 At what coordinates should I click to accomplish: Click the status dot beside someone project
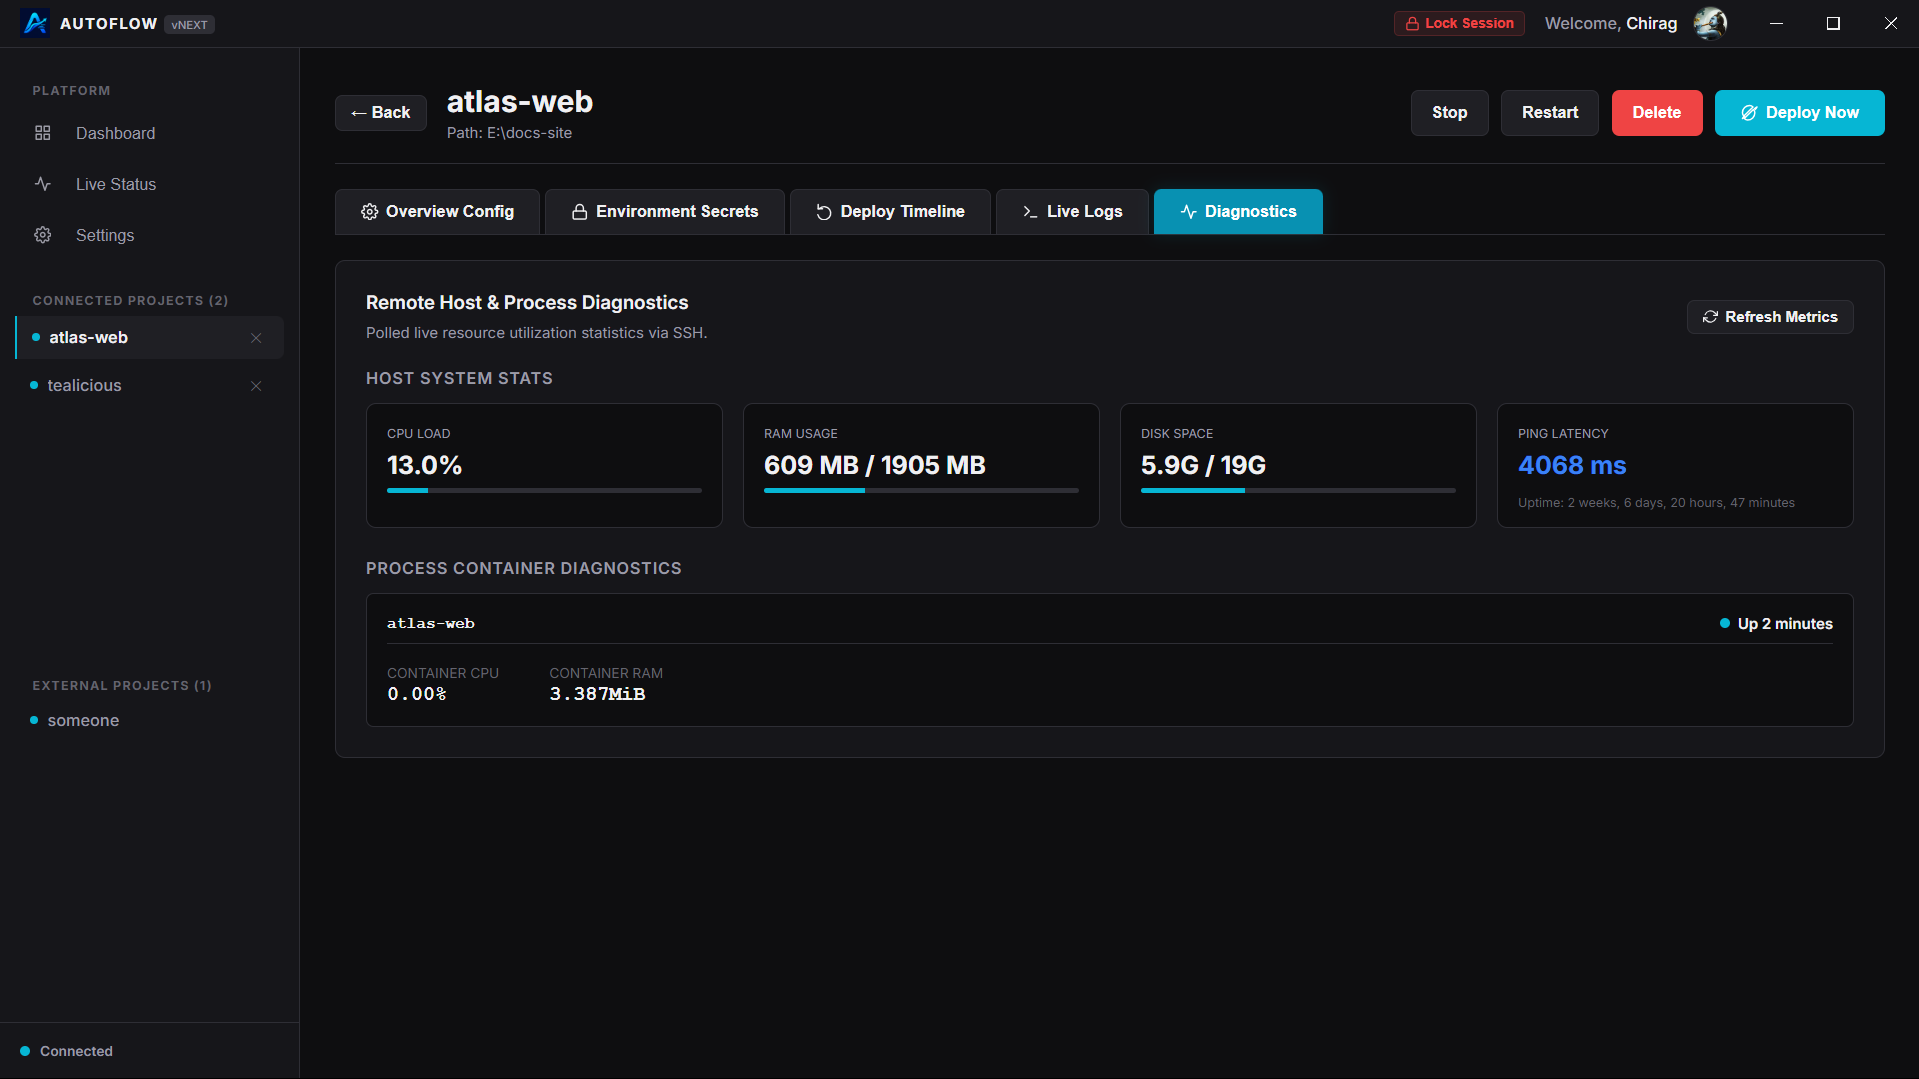pos(34,720)
